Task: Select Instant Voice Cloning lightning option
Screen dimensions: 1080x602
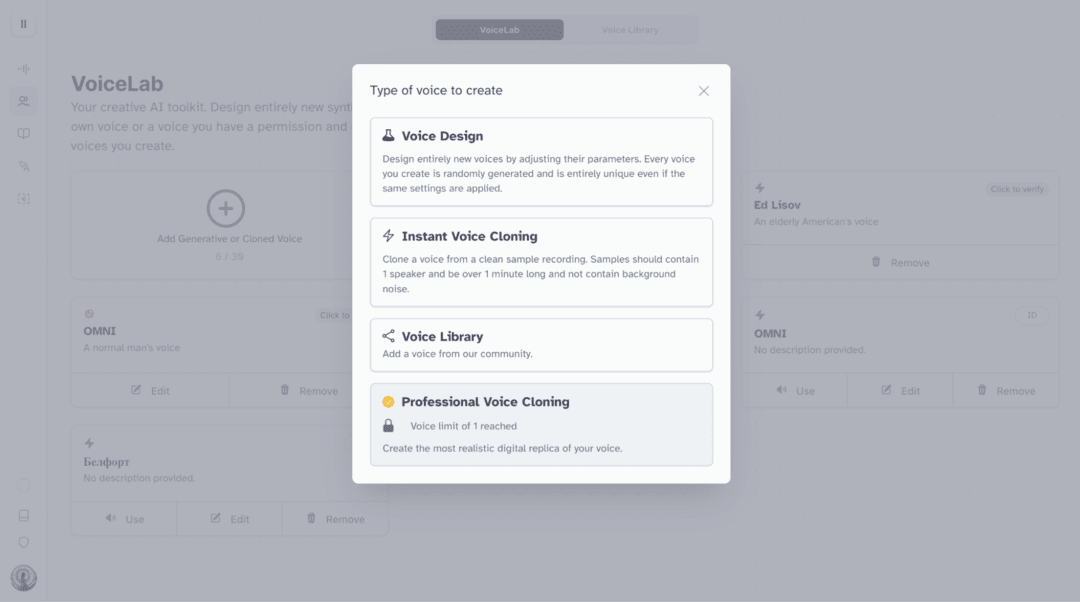Action: 389,236
